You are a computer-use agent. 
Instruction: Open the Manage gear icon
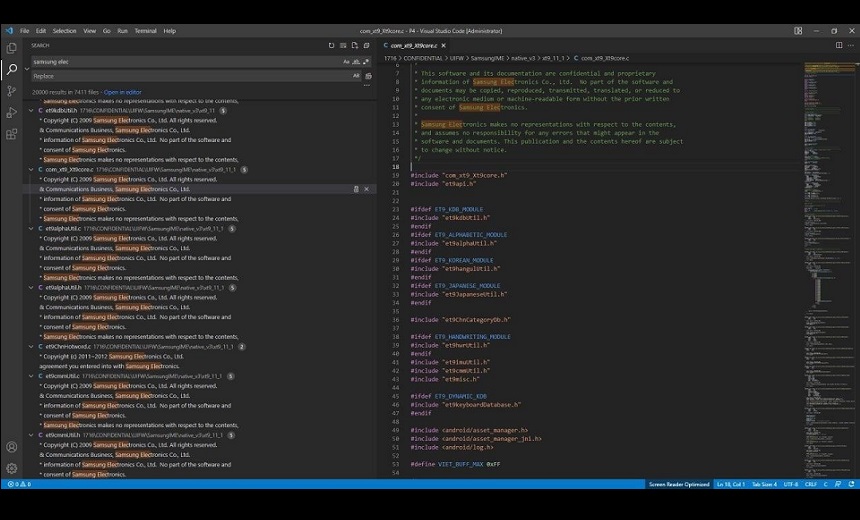[11, 468]
